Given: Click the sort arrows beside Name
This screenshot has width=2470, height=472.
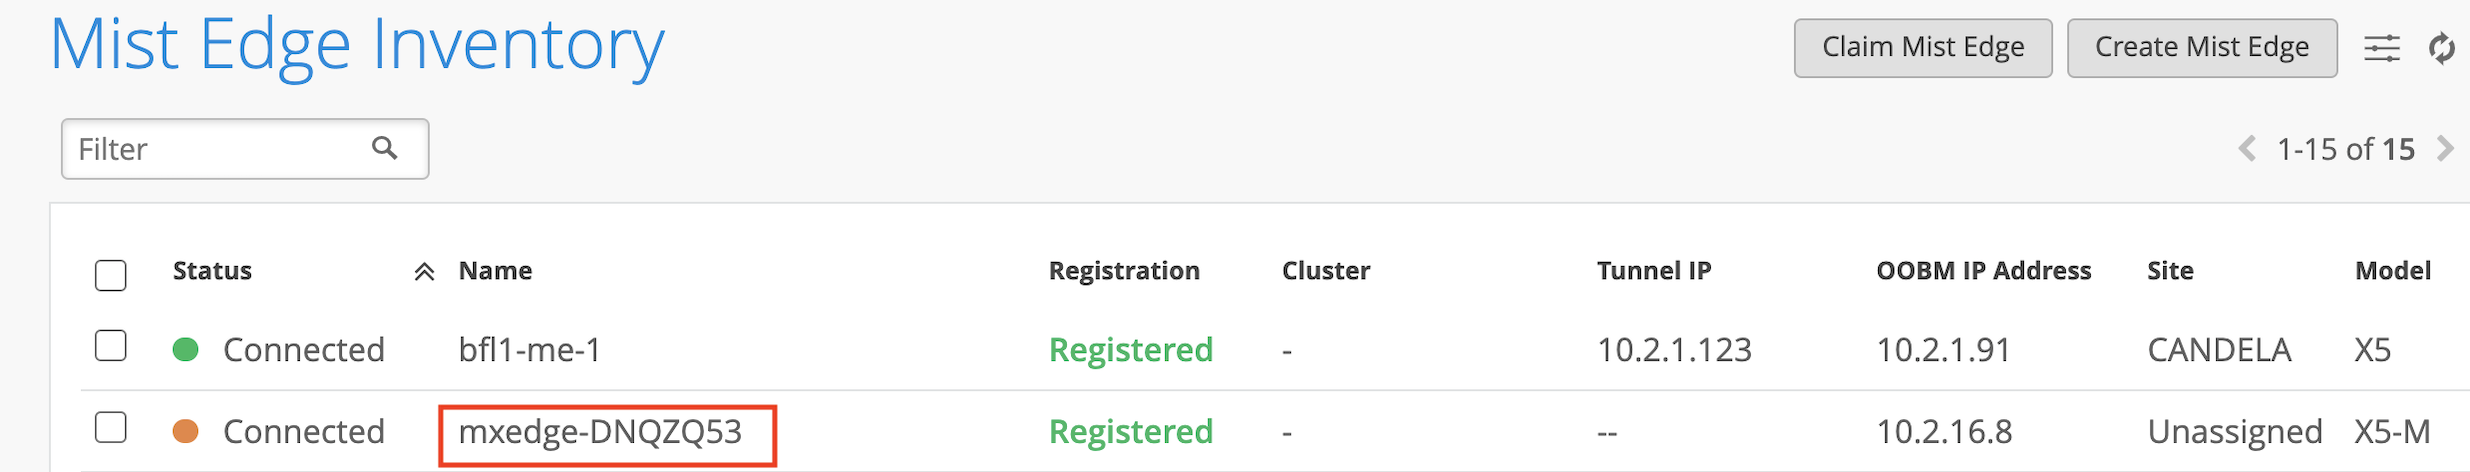Looking at the screenshot, I should [424, 271].
